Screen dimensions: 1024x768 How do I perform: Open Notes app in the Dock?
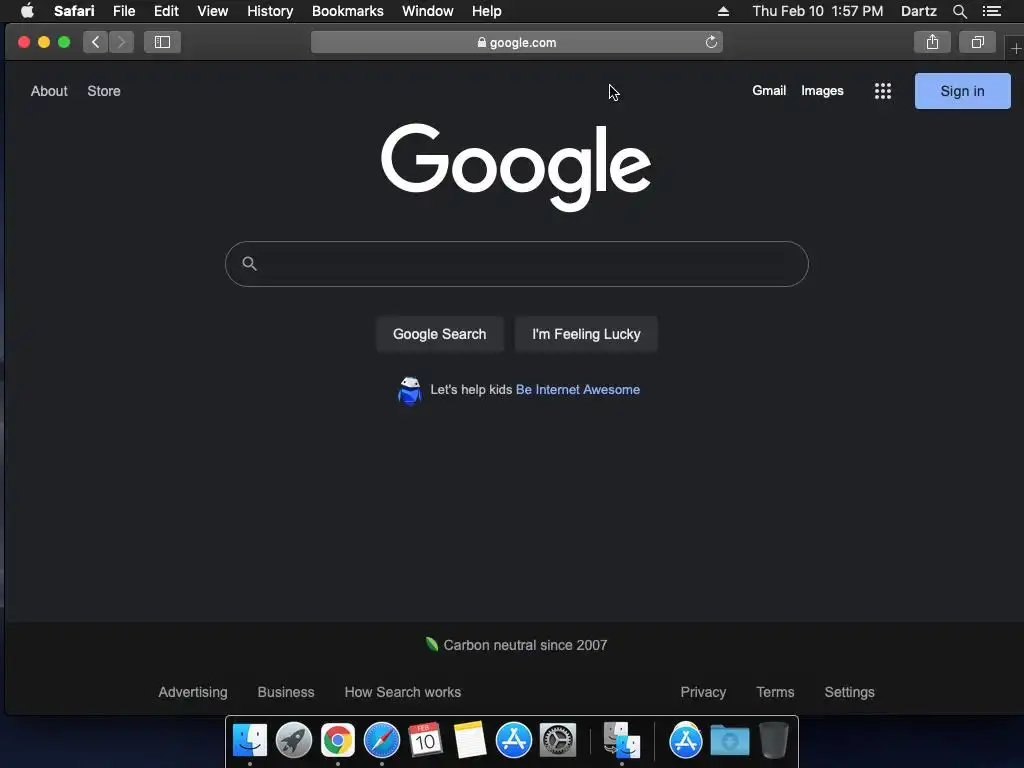click(x=470, y=740)
